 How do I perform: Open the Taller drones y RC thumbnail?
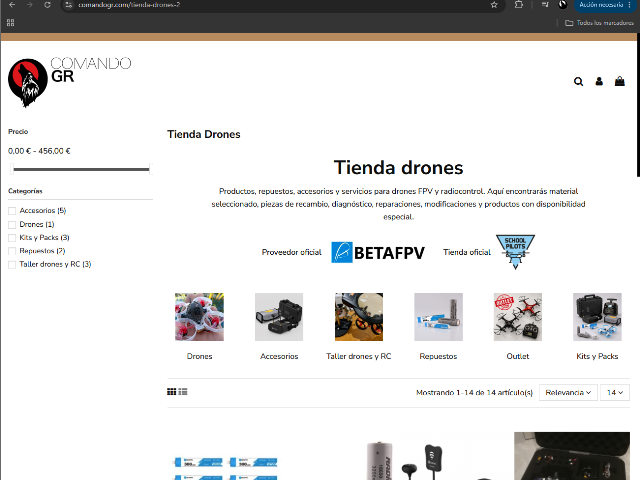pyautogui.click(x=359, y=317)
